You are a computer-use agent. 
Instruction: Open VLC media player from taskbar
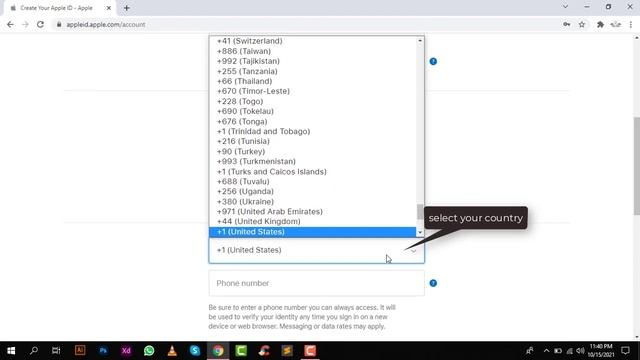[172, 351]
